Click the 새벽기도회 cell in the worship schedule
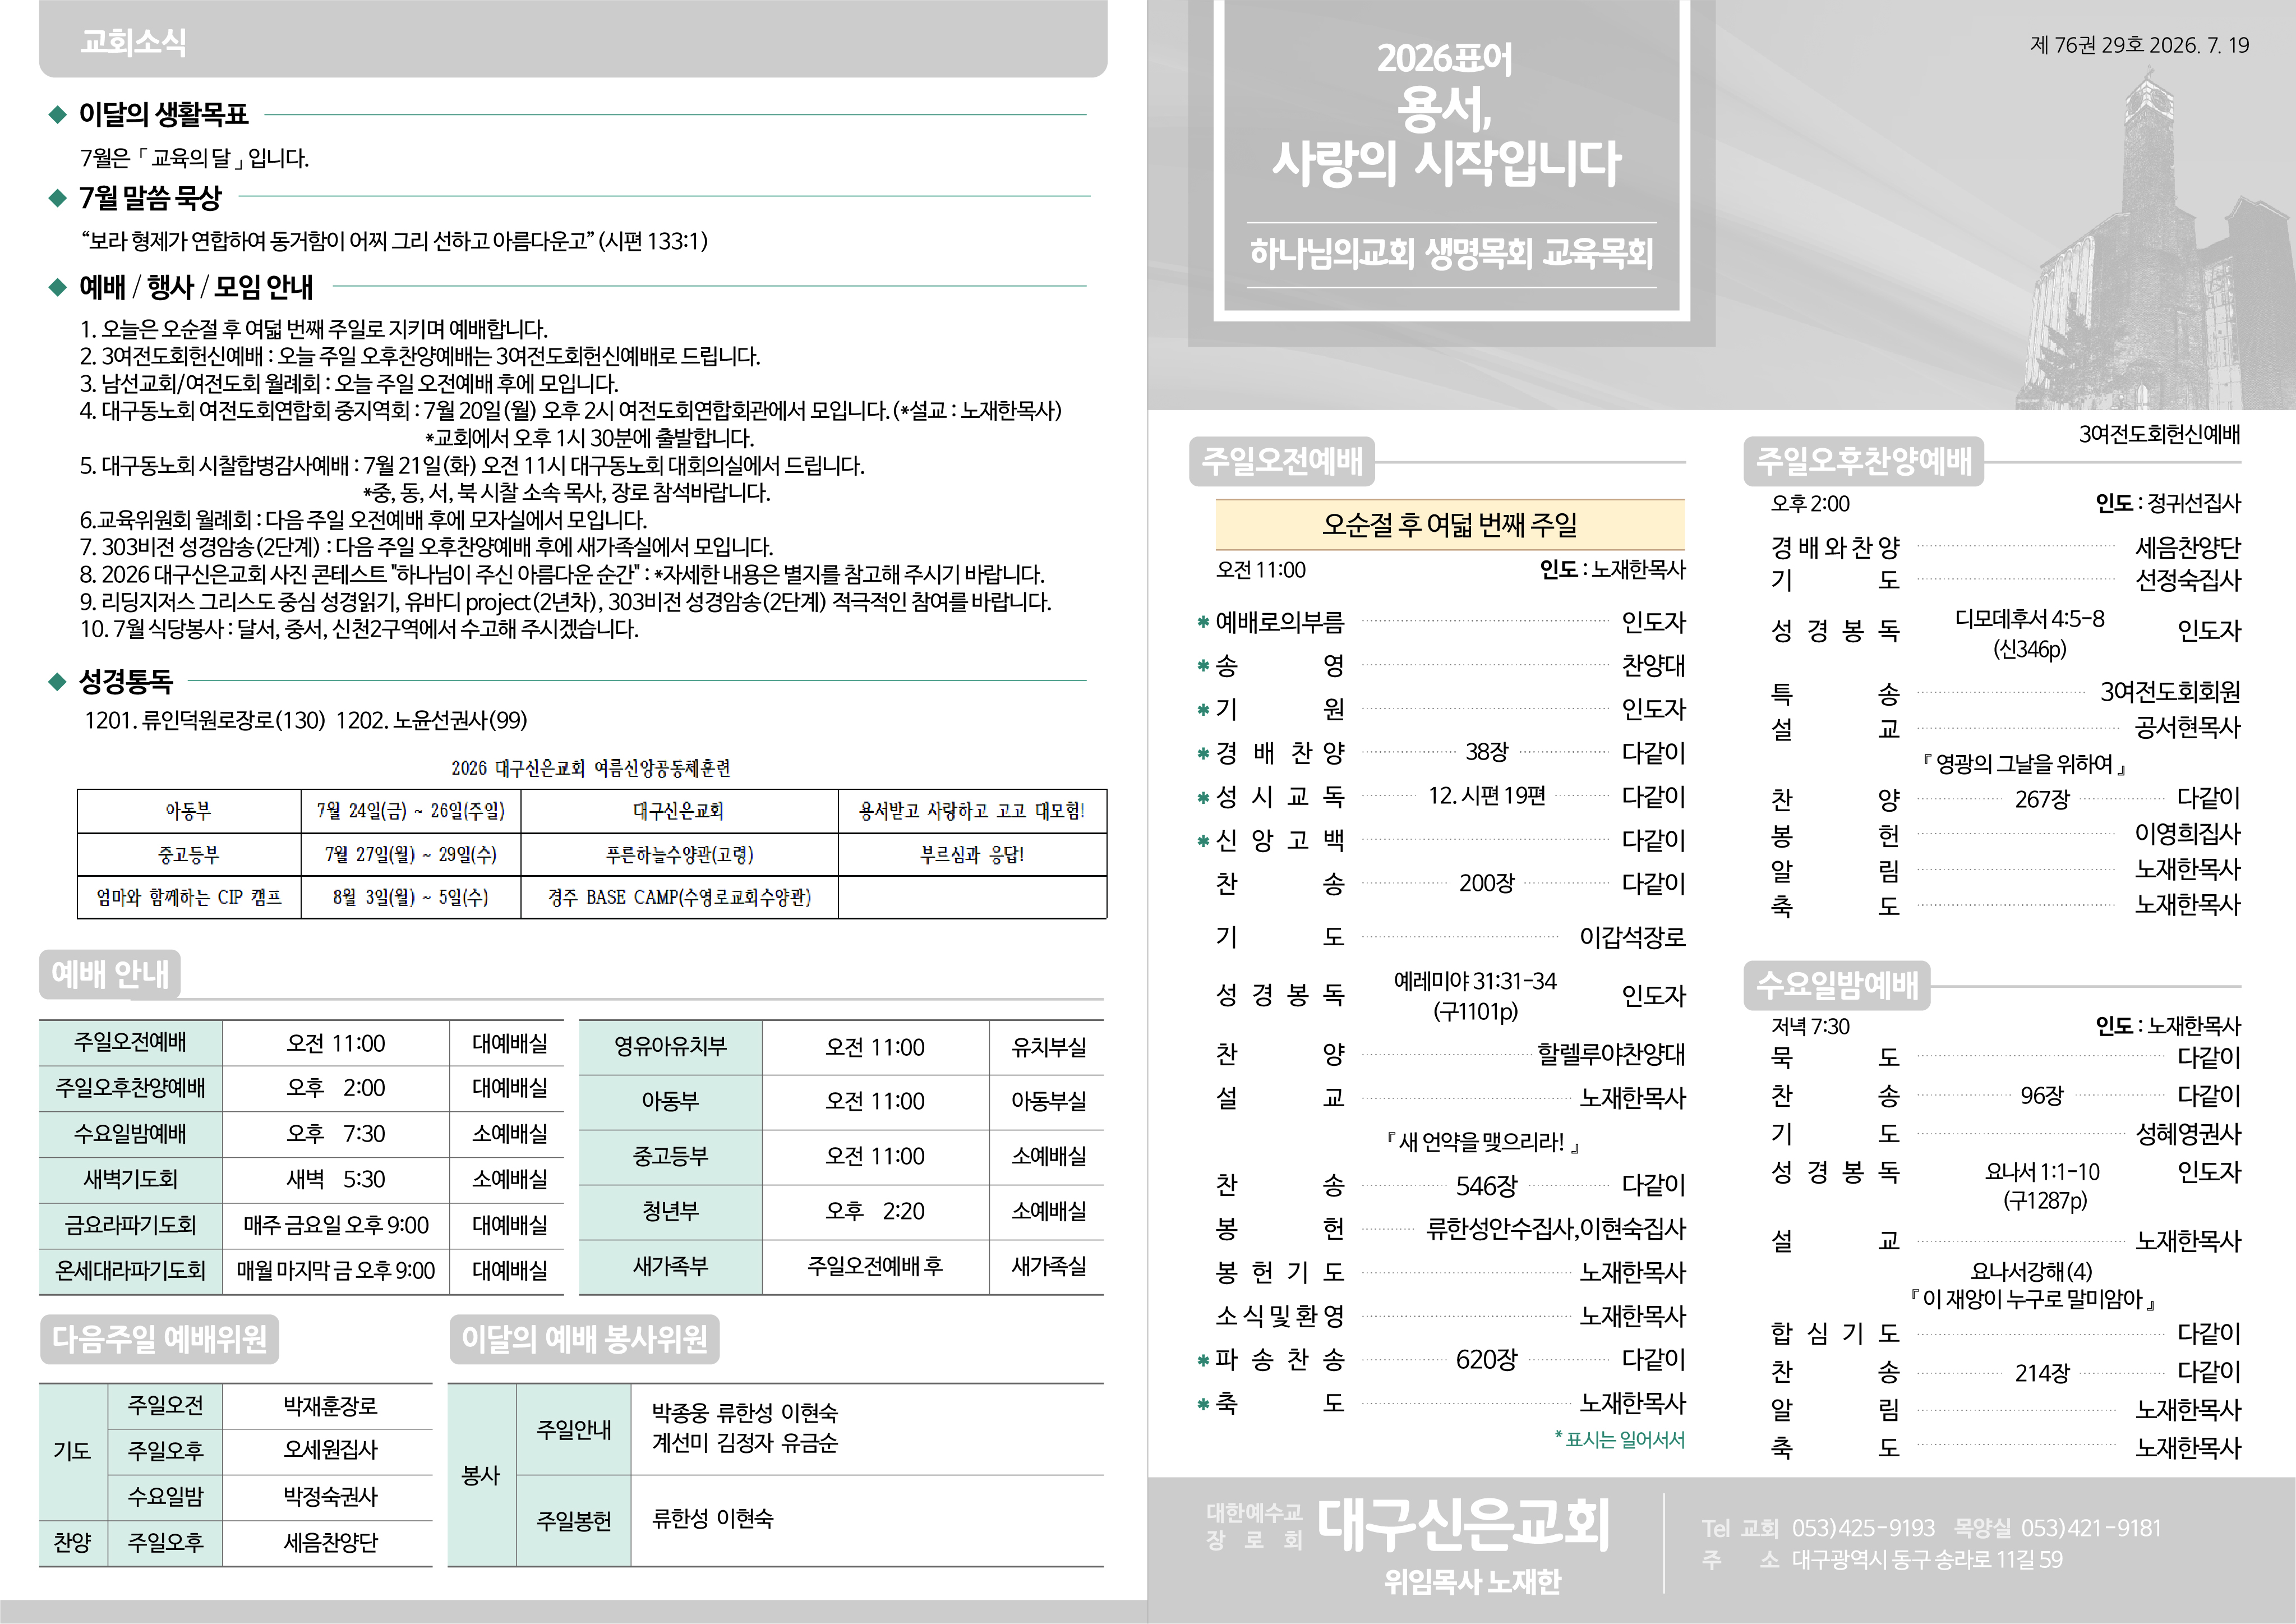Viewport: 2296px width, 1624px height. click(x=131, y=1180)
